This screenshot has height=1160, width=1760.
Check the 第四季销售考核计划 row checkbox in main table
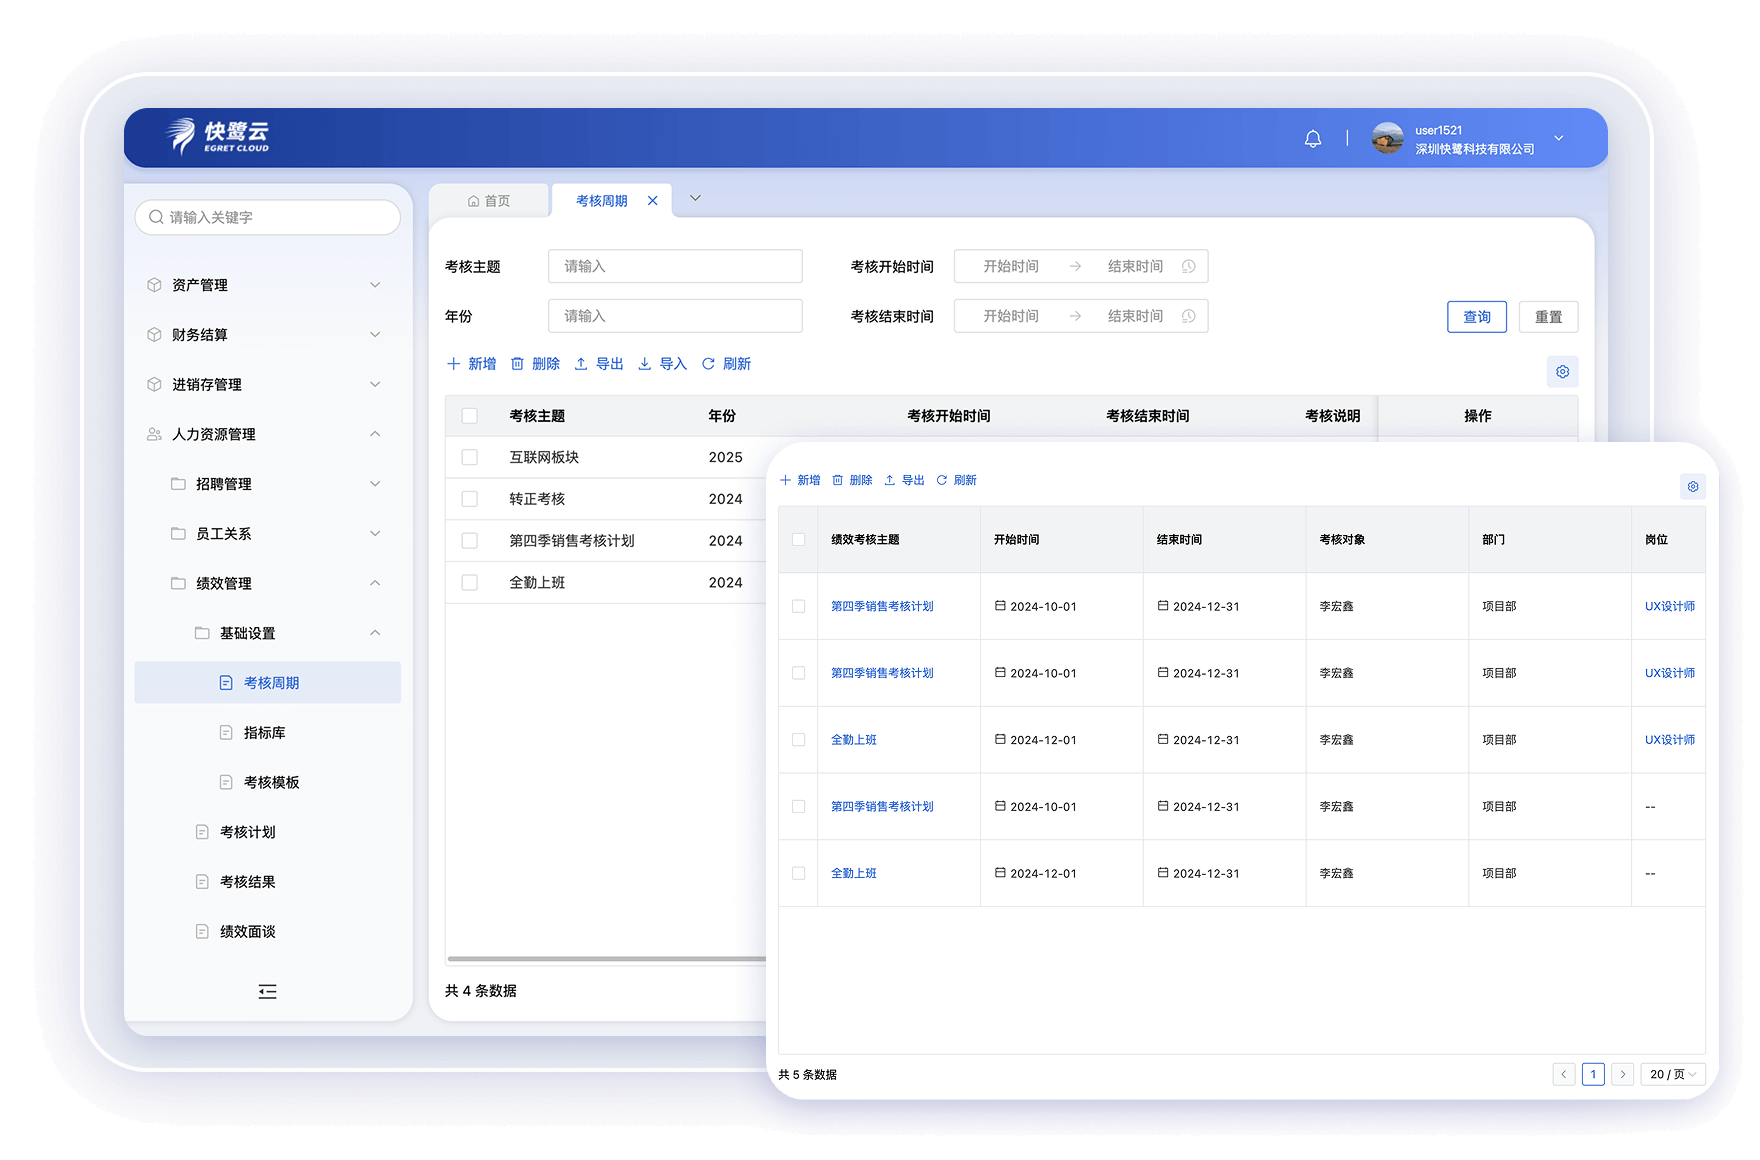[x=469, y=541]
